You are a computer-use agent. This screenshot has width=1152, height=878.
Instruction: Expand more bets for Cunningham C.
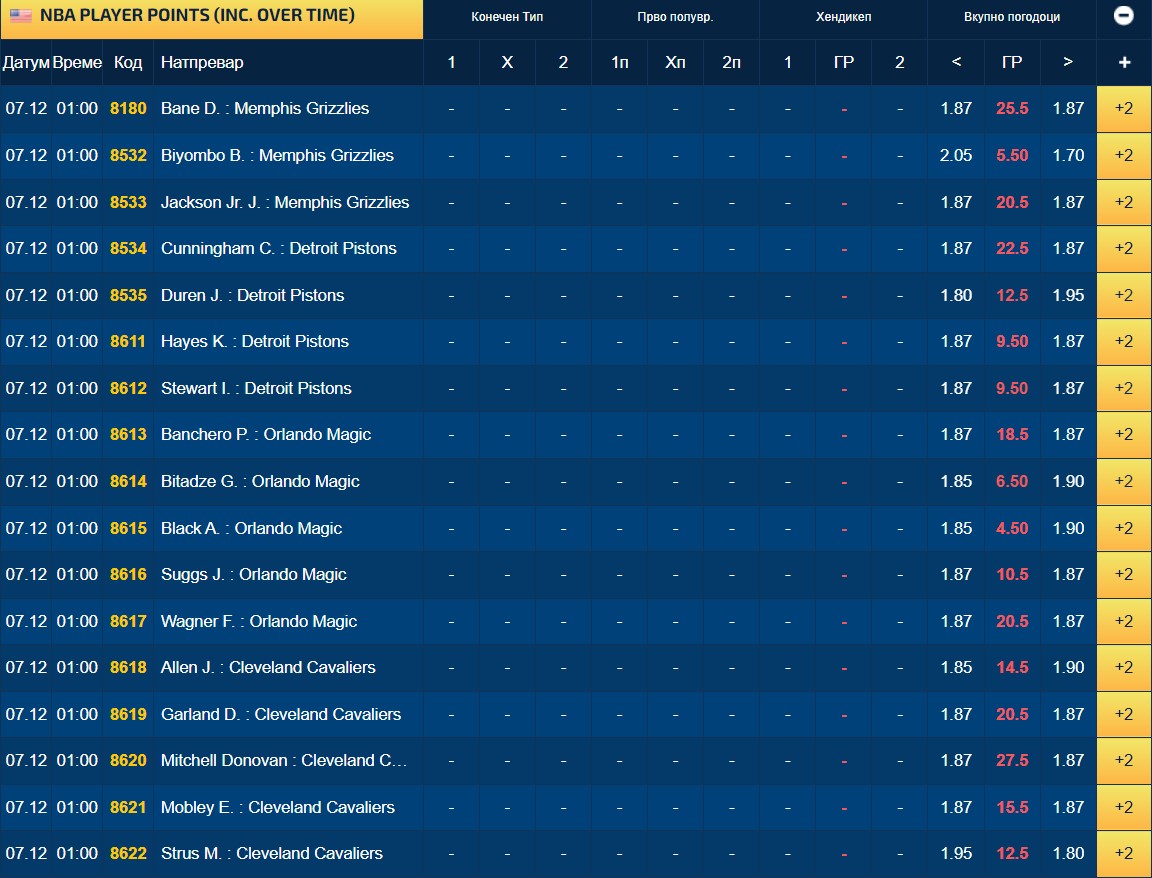1124,248
